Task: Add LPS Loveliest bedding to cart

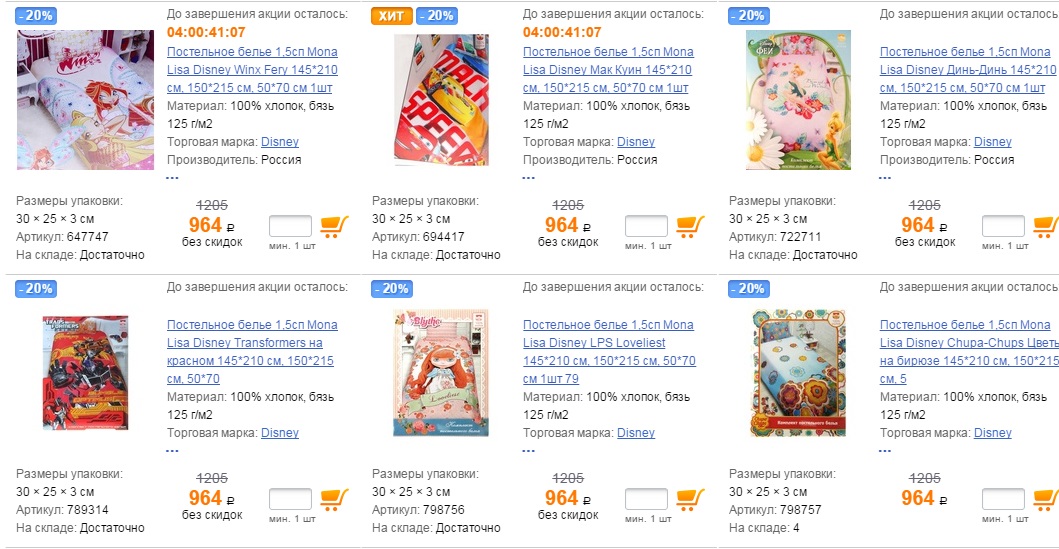Action: point(690,499)
